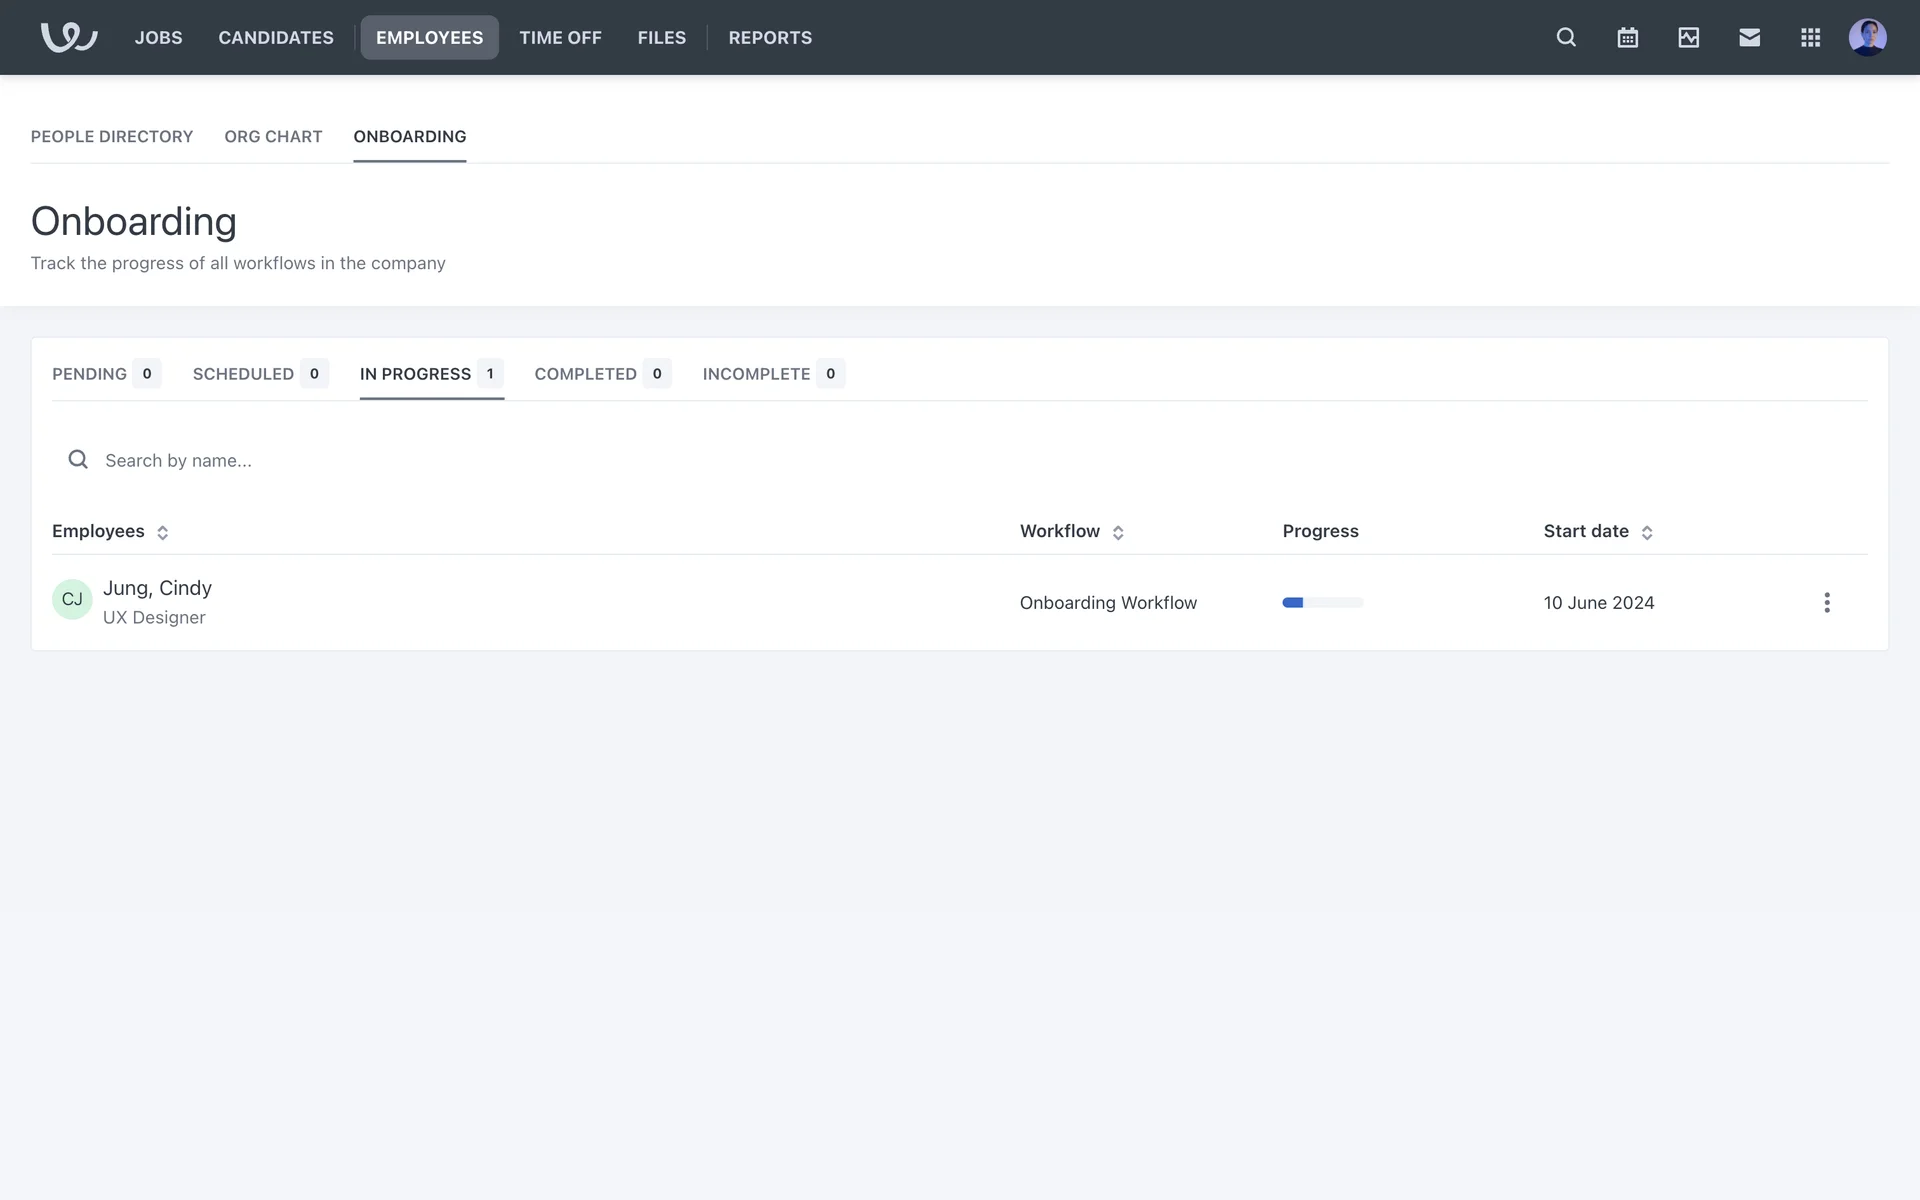1920x1200 pixels.
Task: Open Candidates in top navigation
Action: coord(276,37)
